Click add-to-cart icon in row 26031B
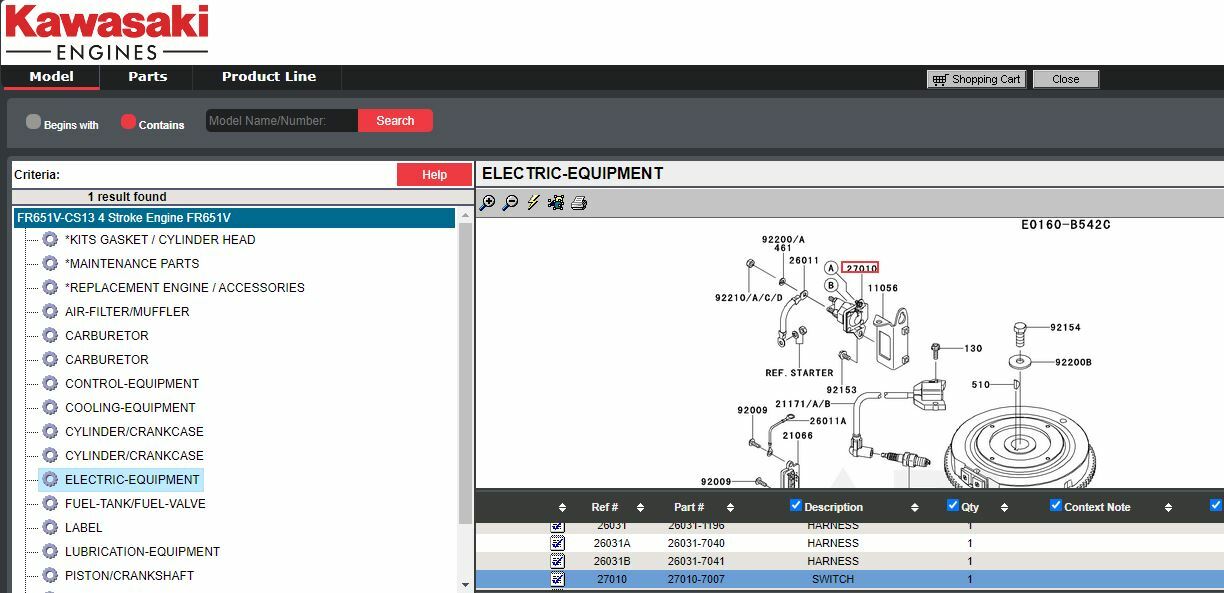1224x593 pixels. [x=557, y=561]
